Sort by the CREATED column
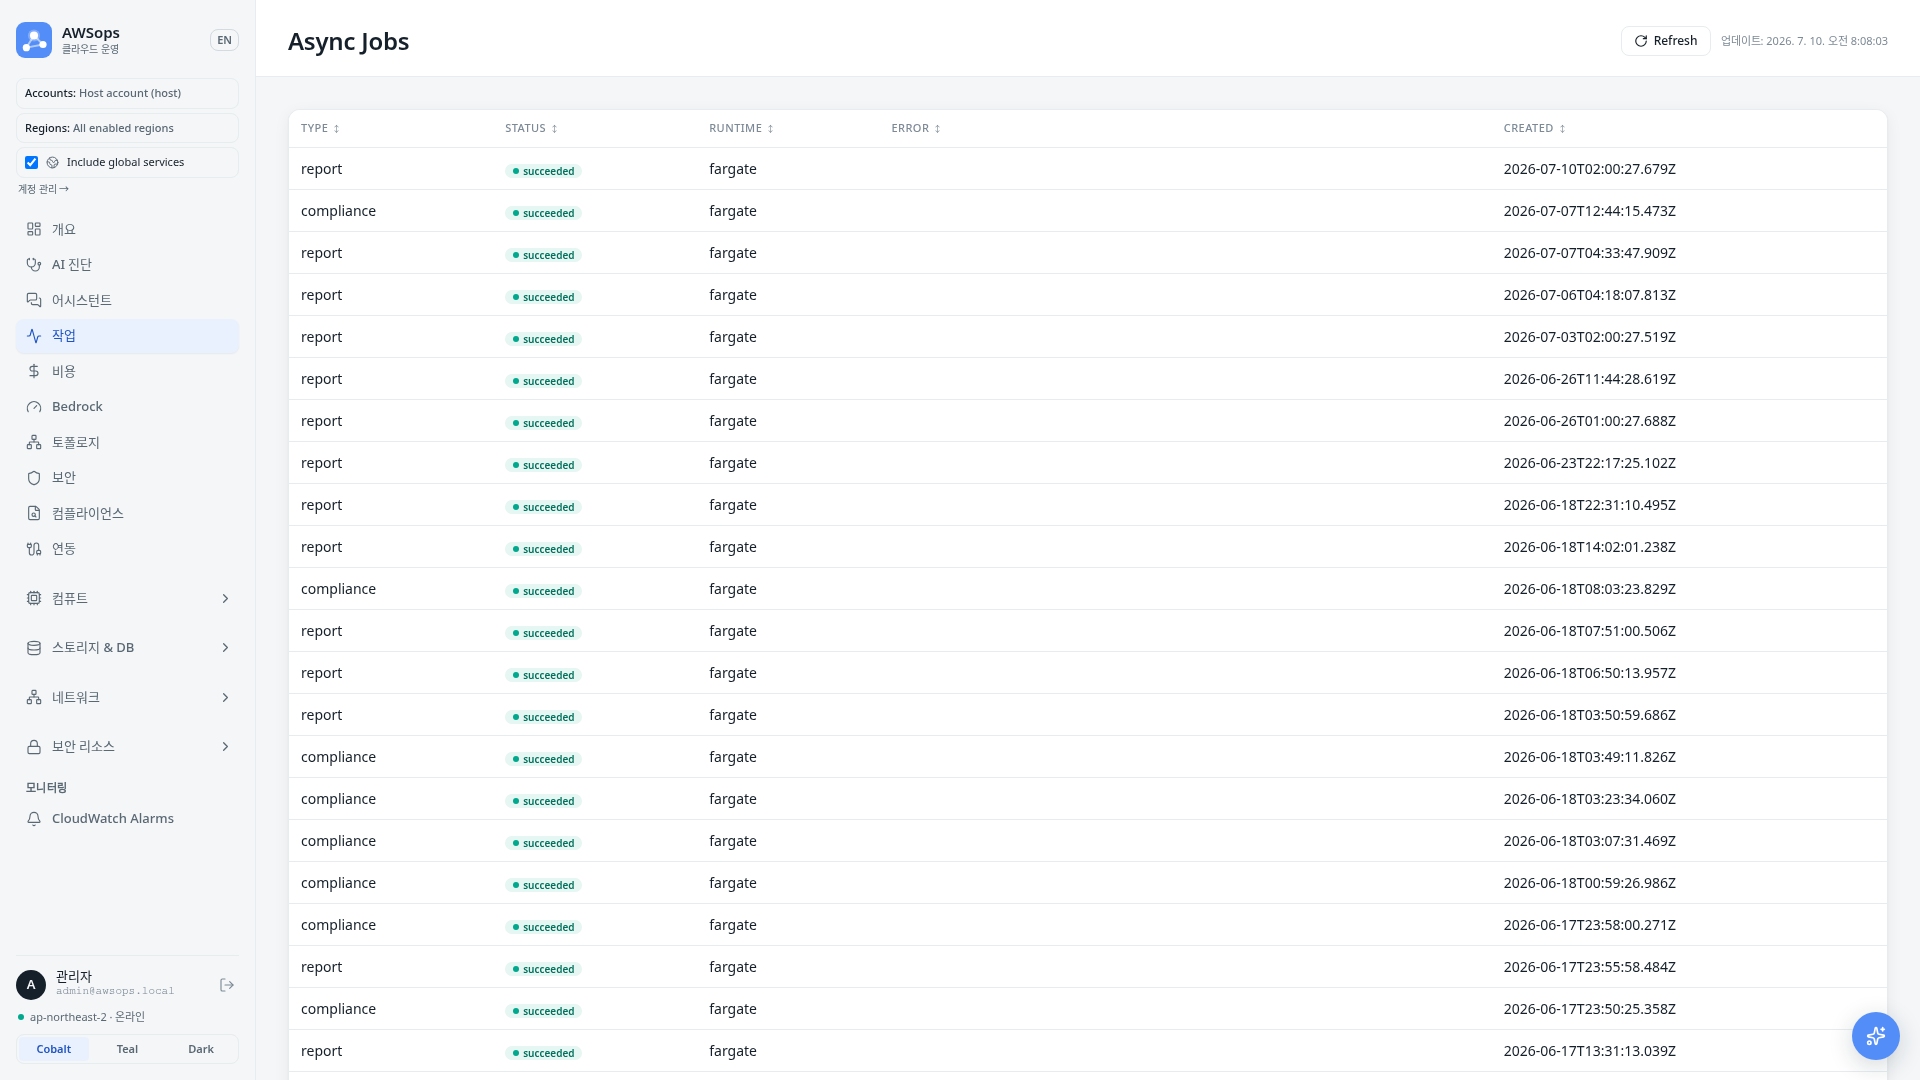 coord(1534,128)
